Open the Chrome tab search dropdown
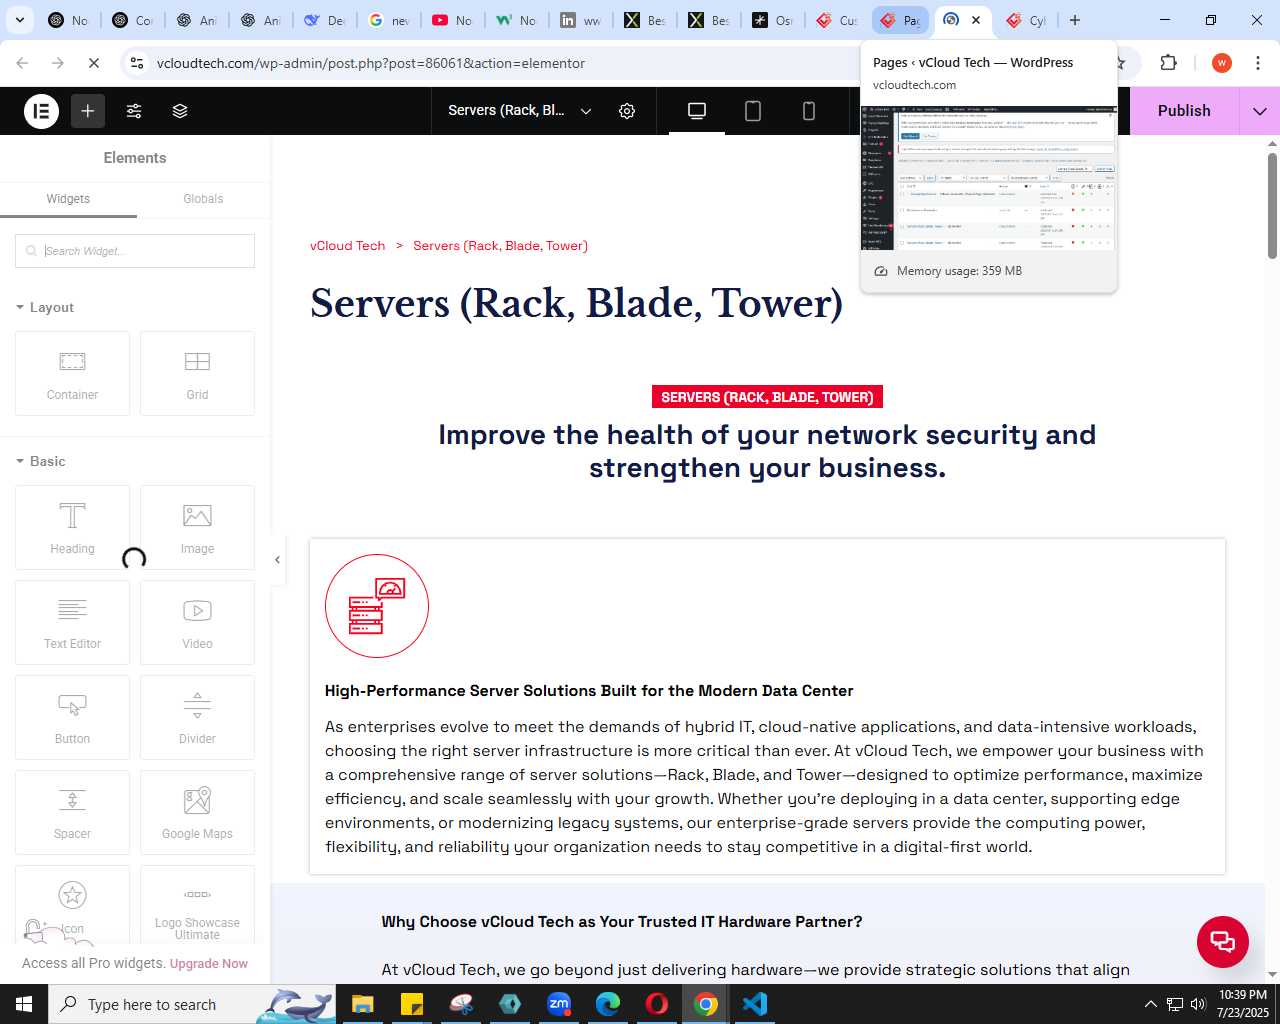Image resolution: width=1280 pixels, height=1024 pixels. point(19,20)
